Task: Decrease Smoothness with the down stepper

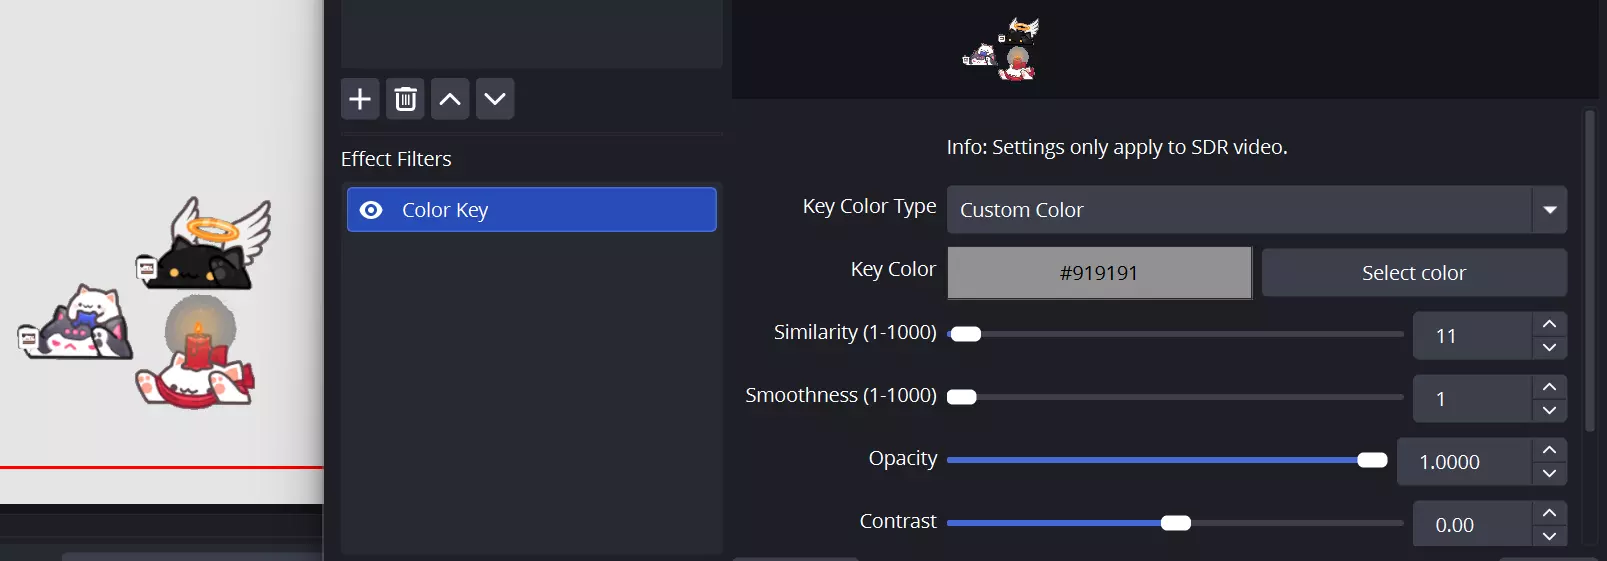Action: click(x=1549, y=410)
